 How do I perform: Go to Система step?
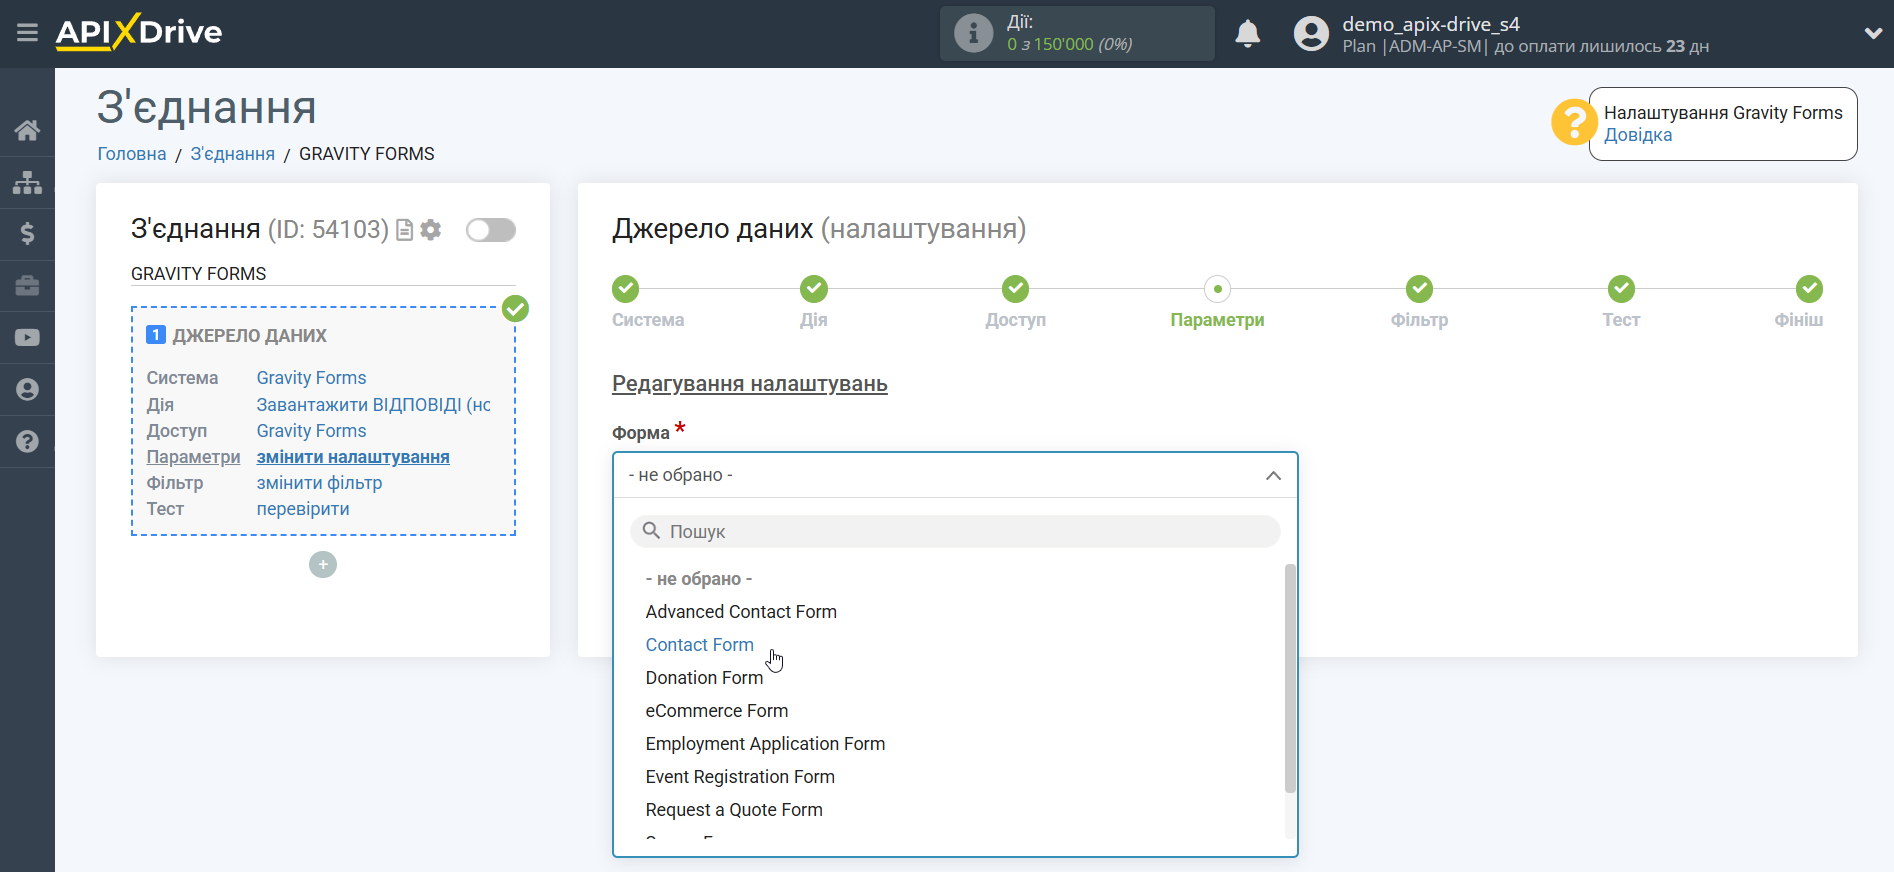(x=626, y=289)
